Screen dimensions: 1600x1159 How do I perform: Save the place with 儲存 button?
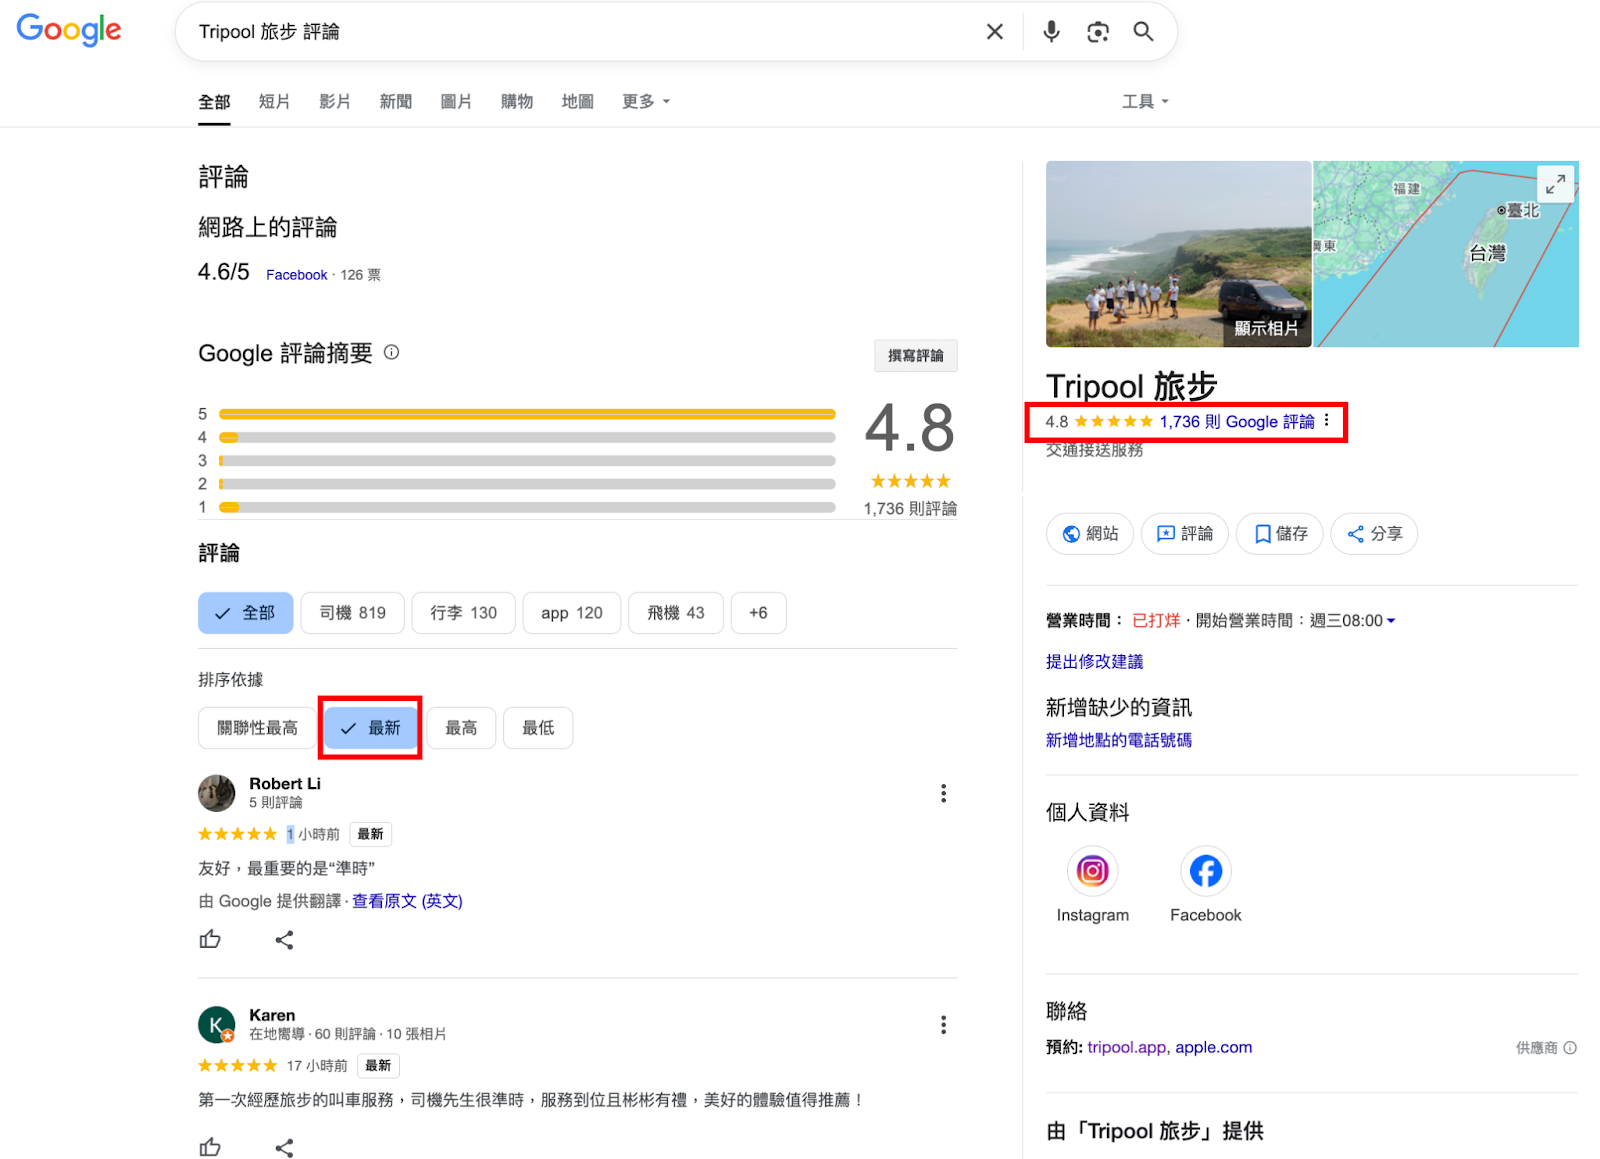(x=1280, y=534)
